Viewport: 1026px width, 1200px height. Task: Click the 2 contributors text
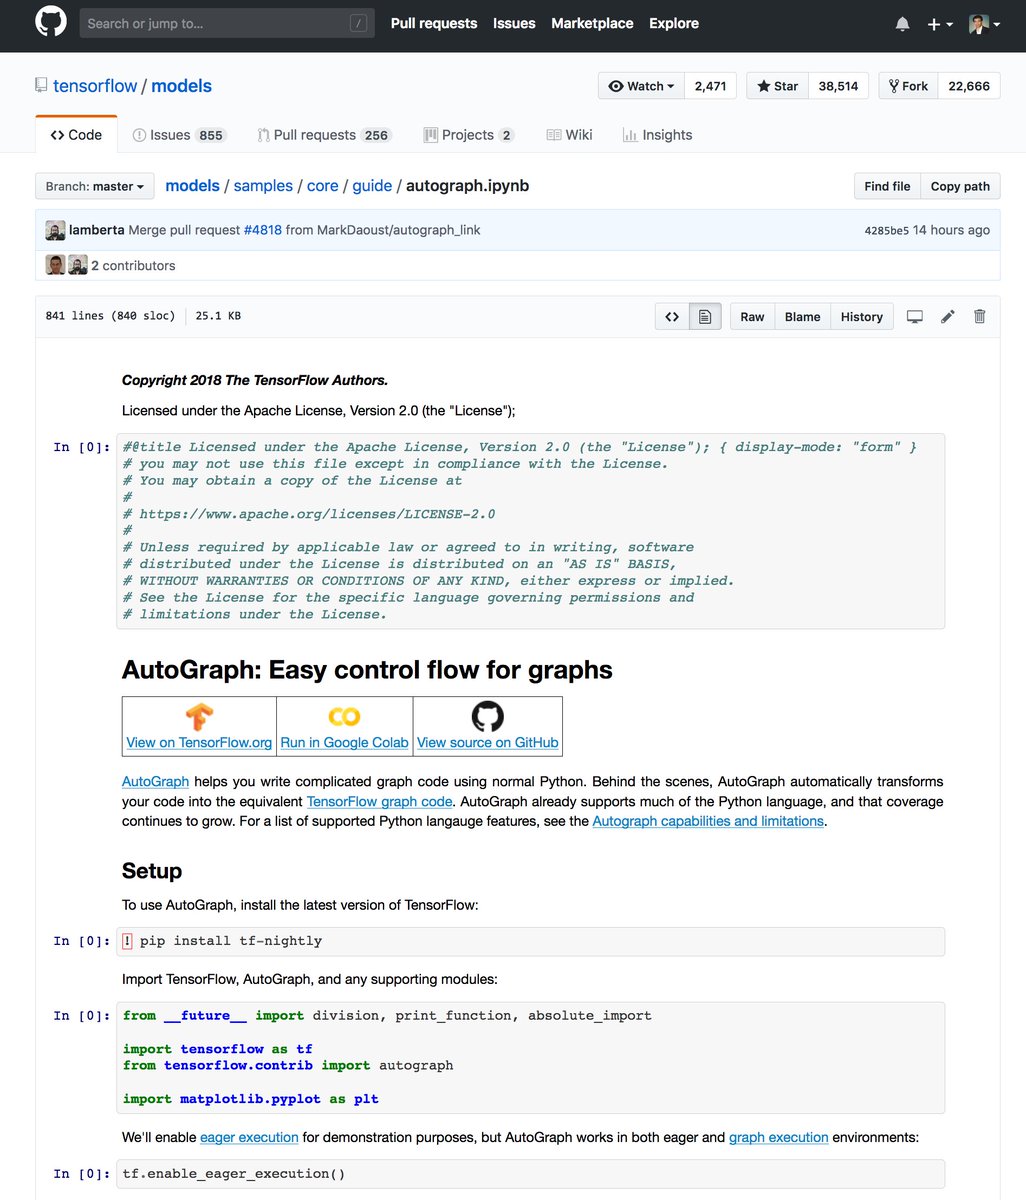click(133, 266)
